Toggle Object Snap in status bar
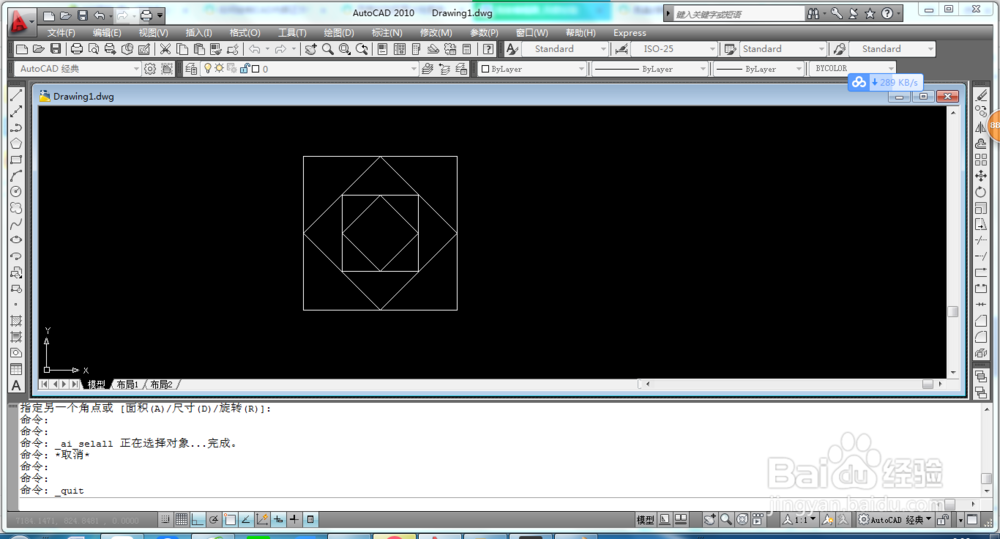The height and width of the screenshot is (539, 1000). pos(230,520)
